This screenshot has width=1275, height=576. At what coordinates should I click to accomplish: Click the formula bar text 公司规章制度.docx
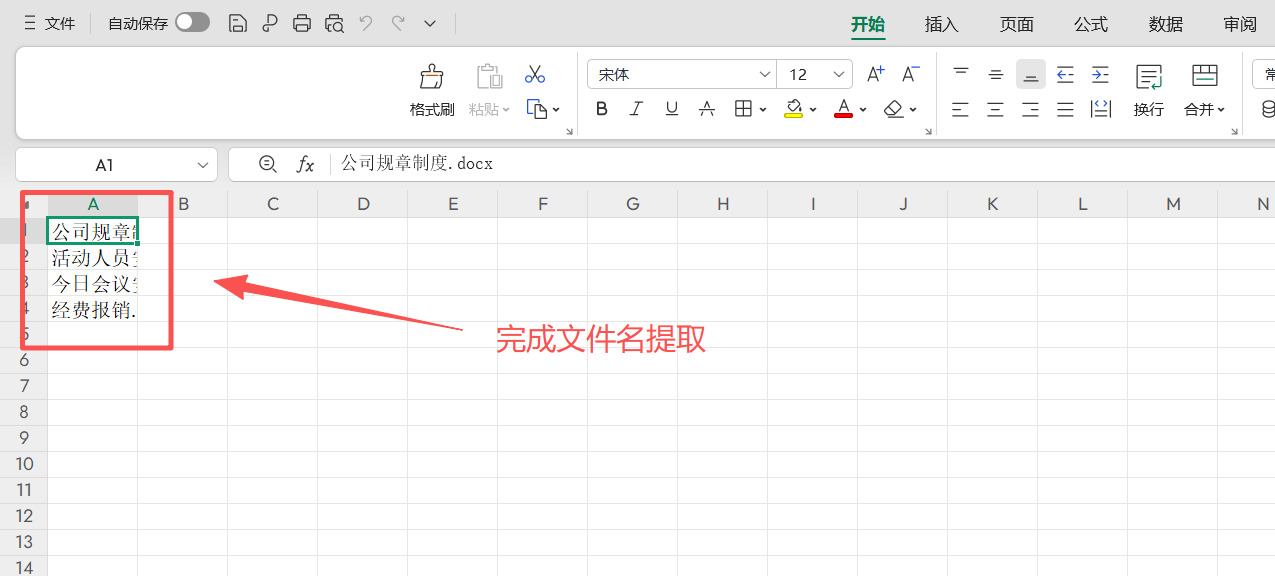pos(417,163)
